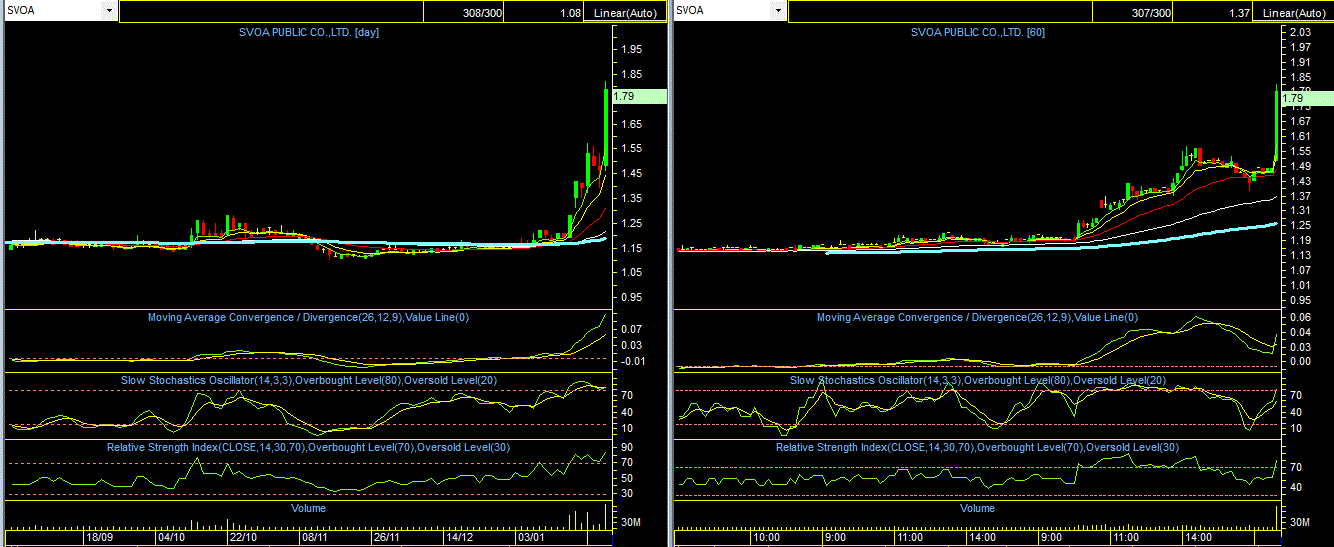Click the 0.07 level on daily MACD axis
The width and height of the screenshot is (1334, 547).
[x=631, y=329]
